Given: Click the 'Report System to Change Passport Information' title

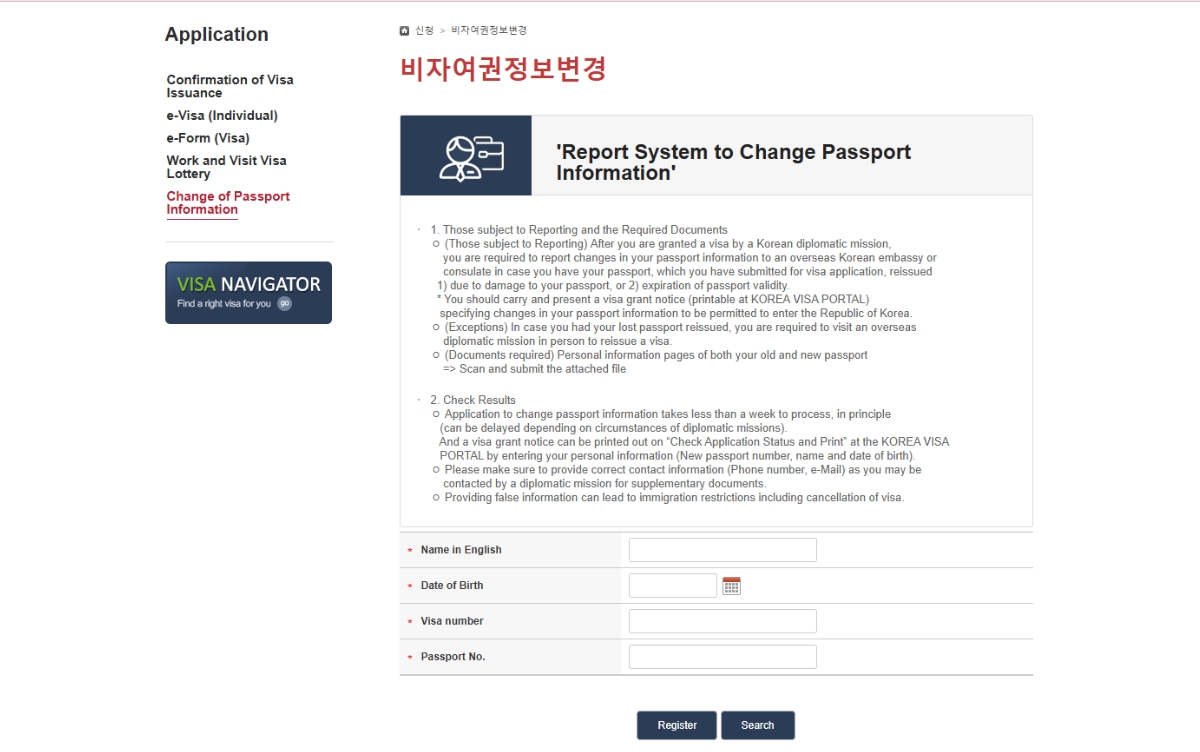Looking at the screenshot, I should (733, 163).
